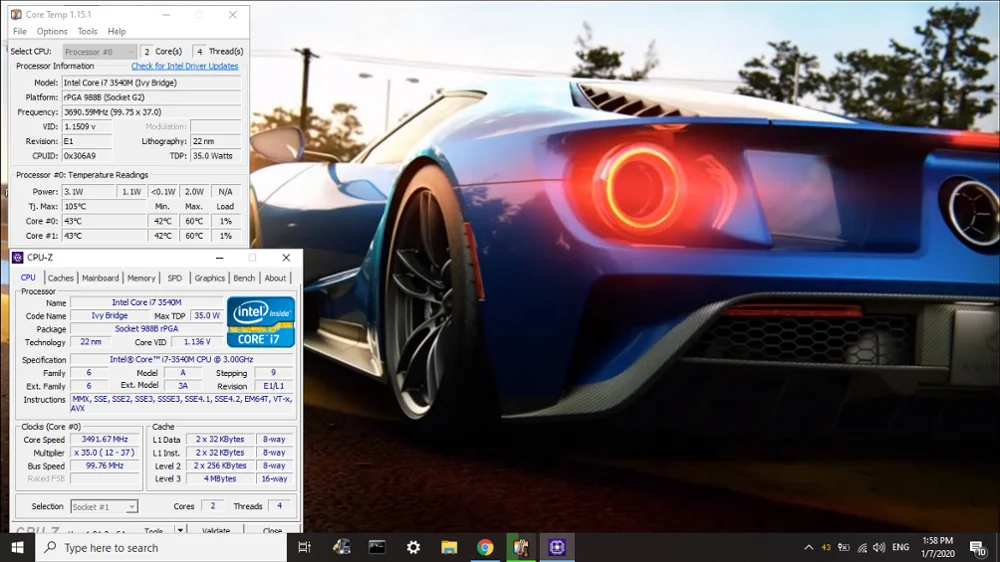
Task: Open File Explorer from the taskbar
Action: click(x=449, y=547)
